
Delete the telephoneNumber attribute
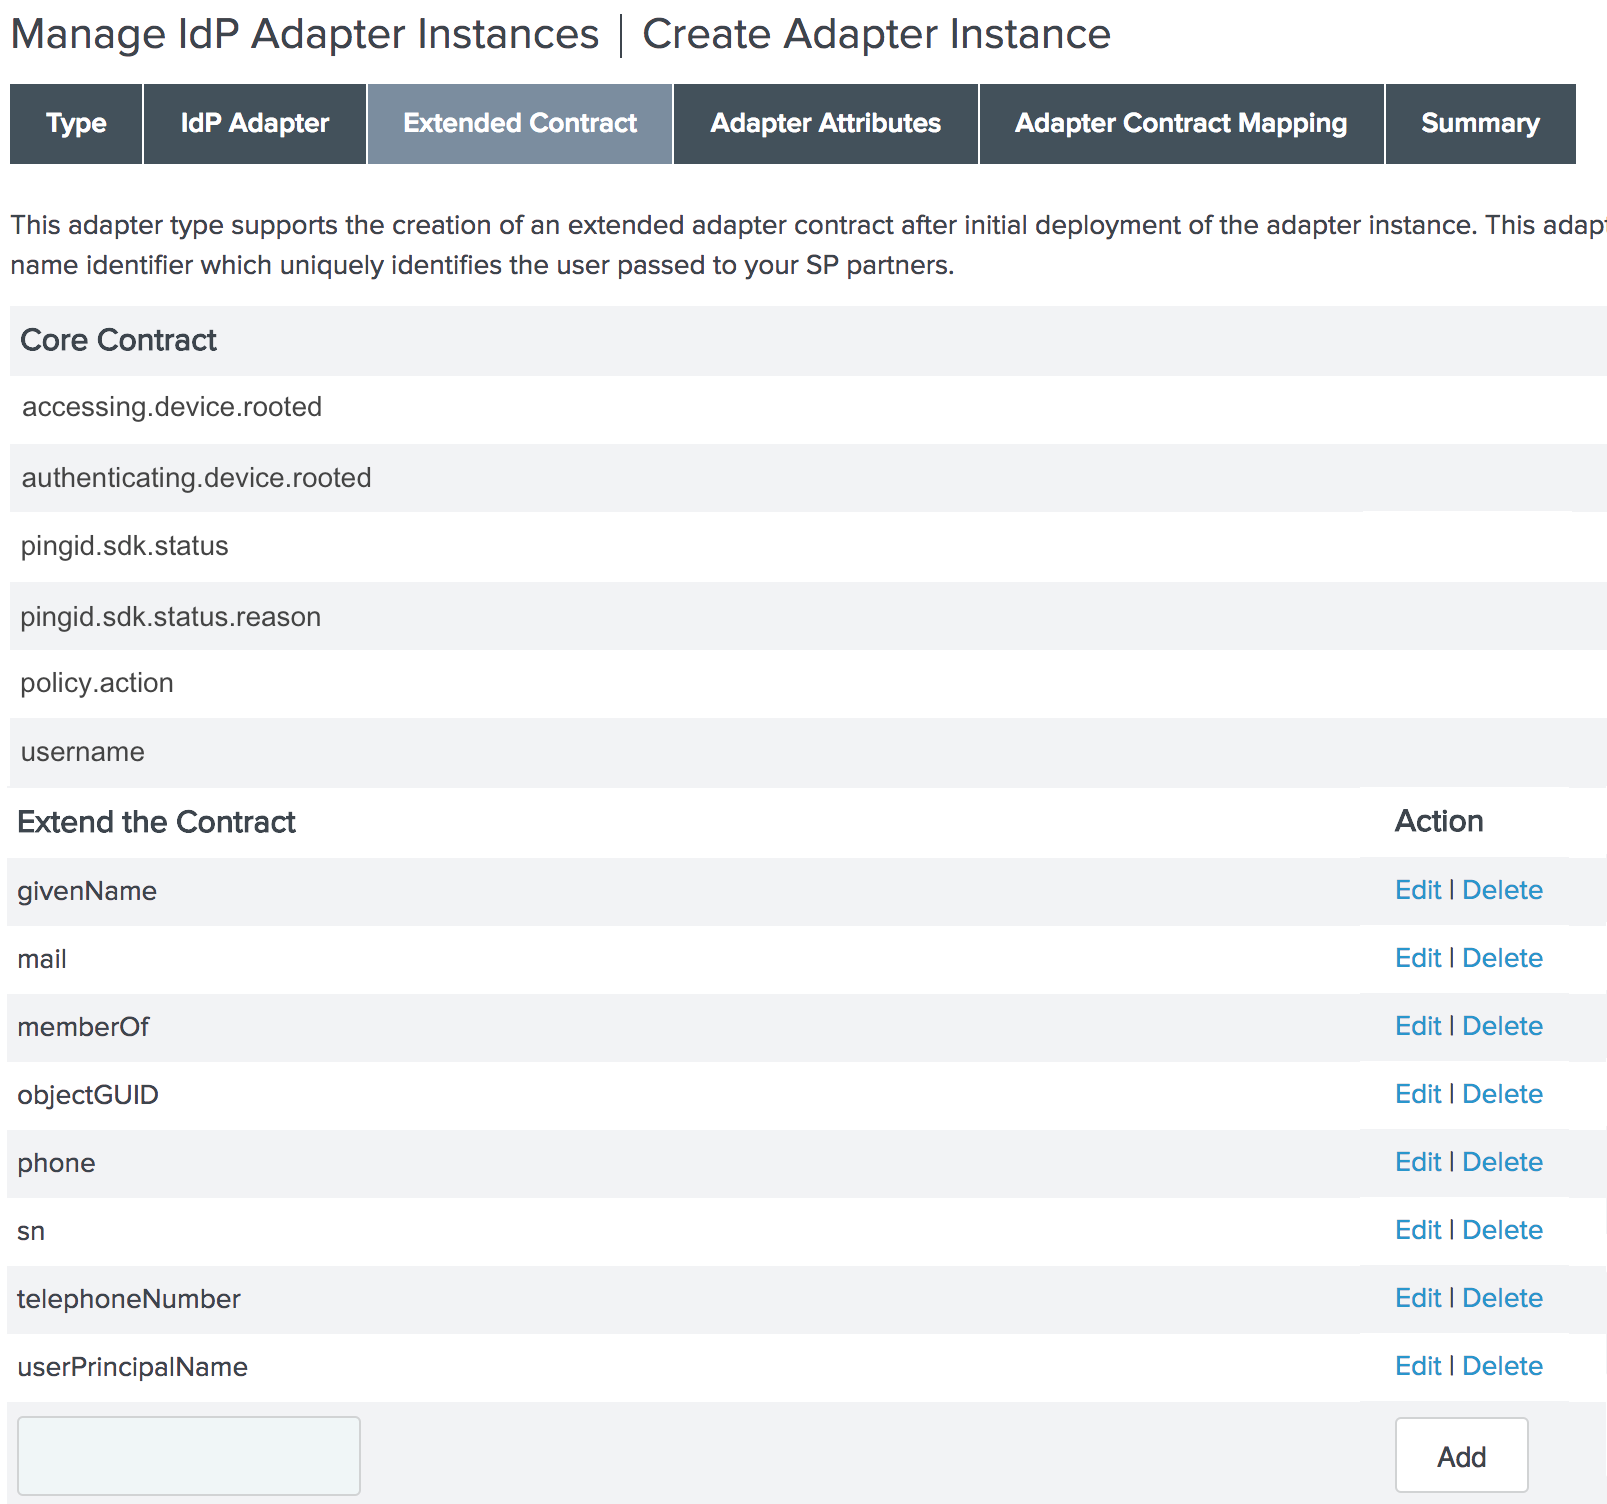(1502, 1298)
